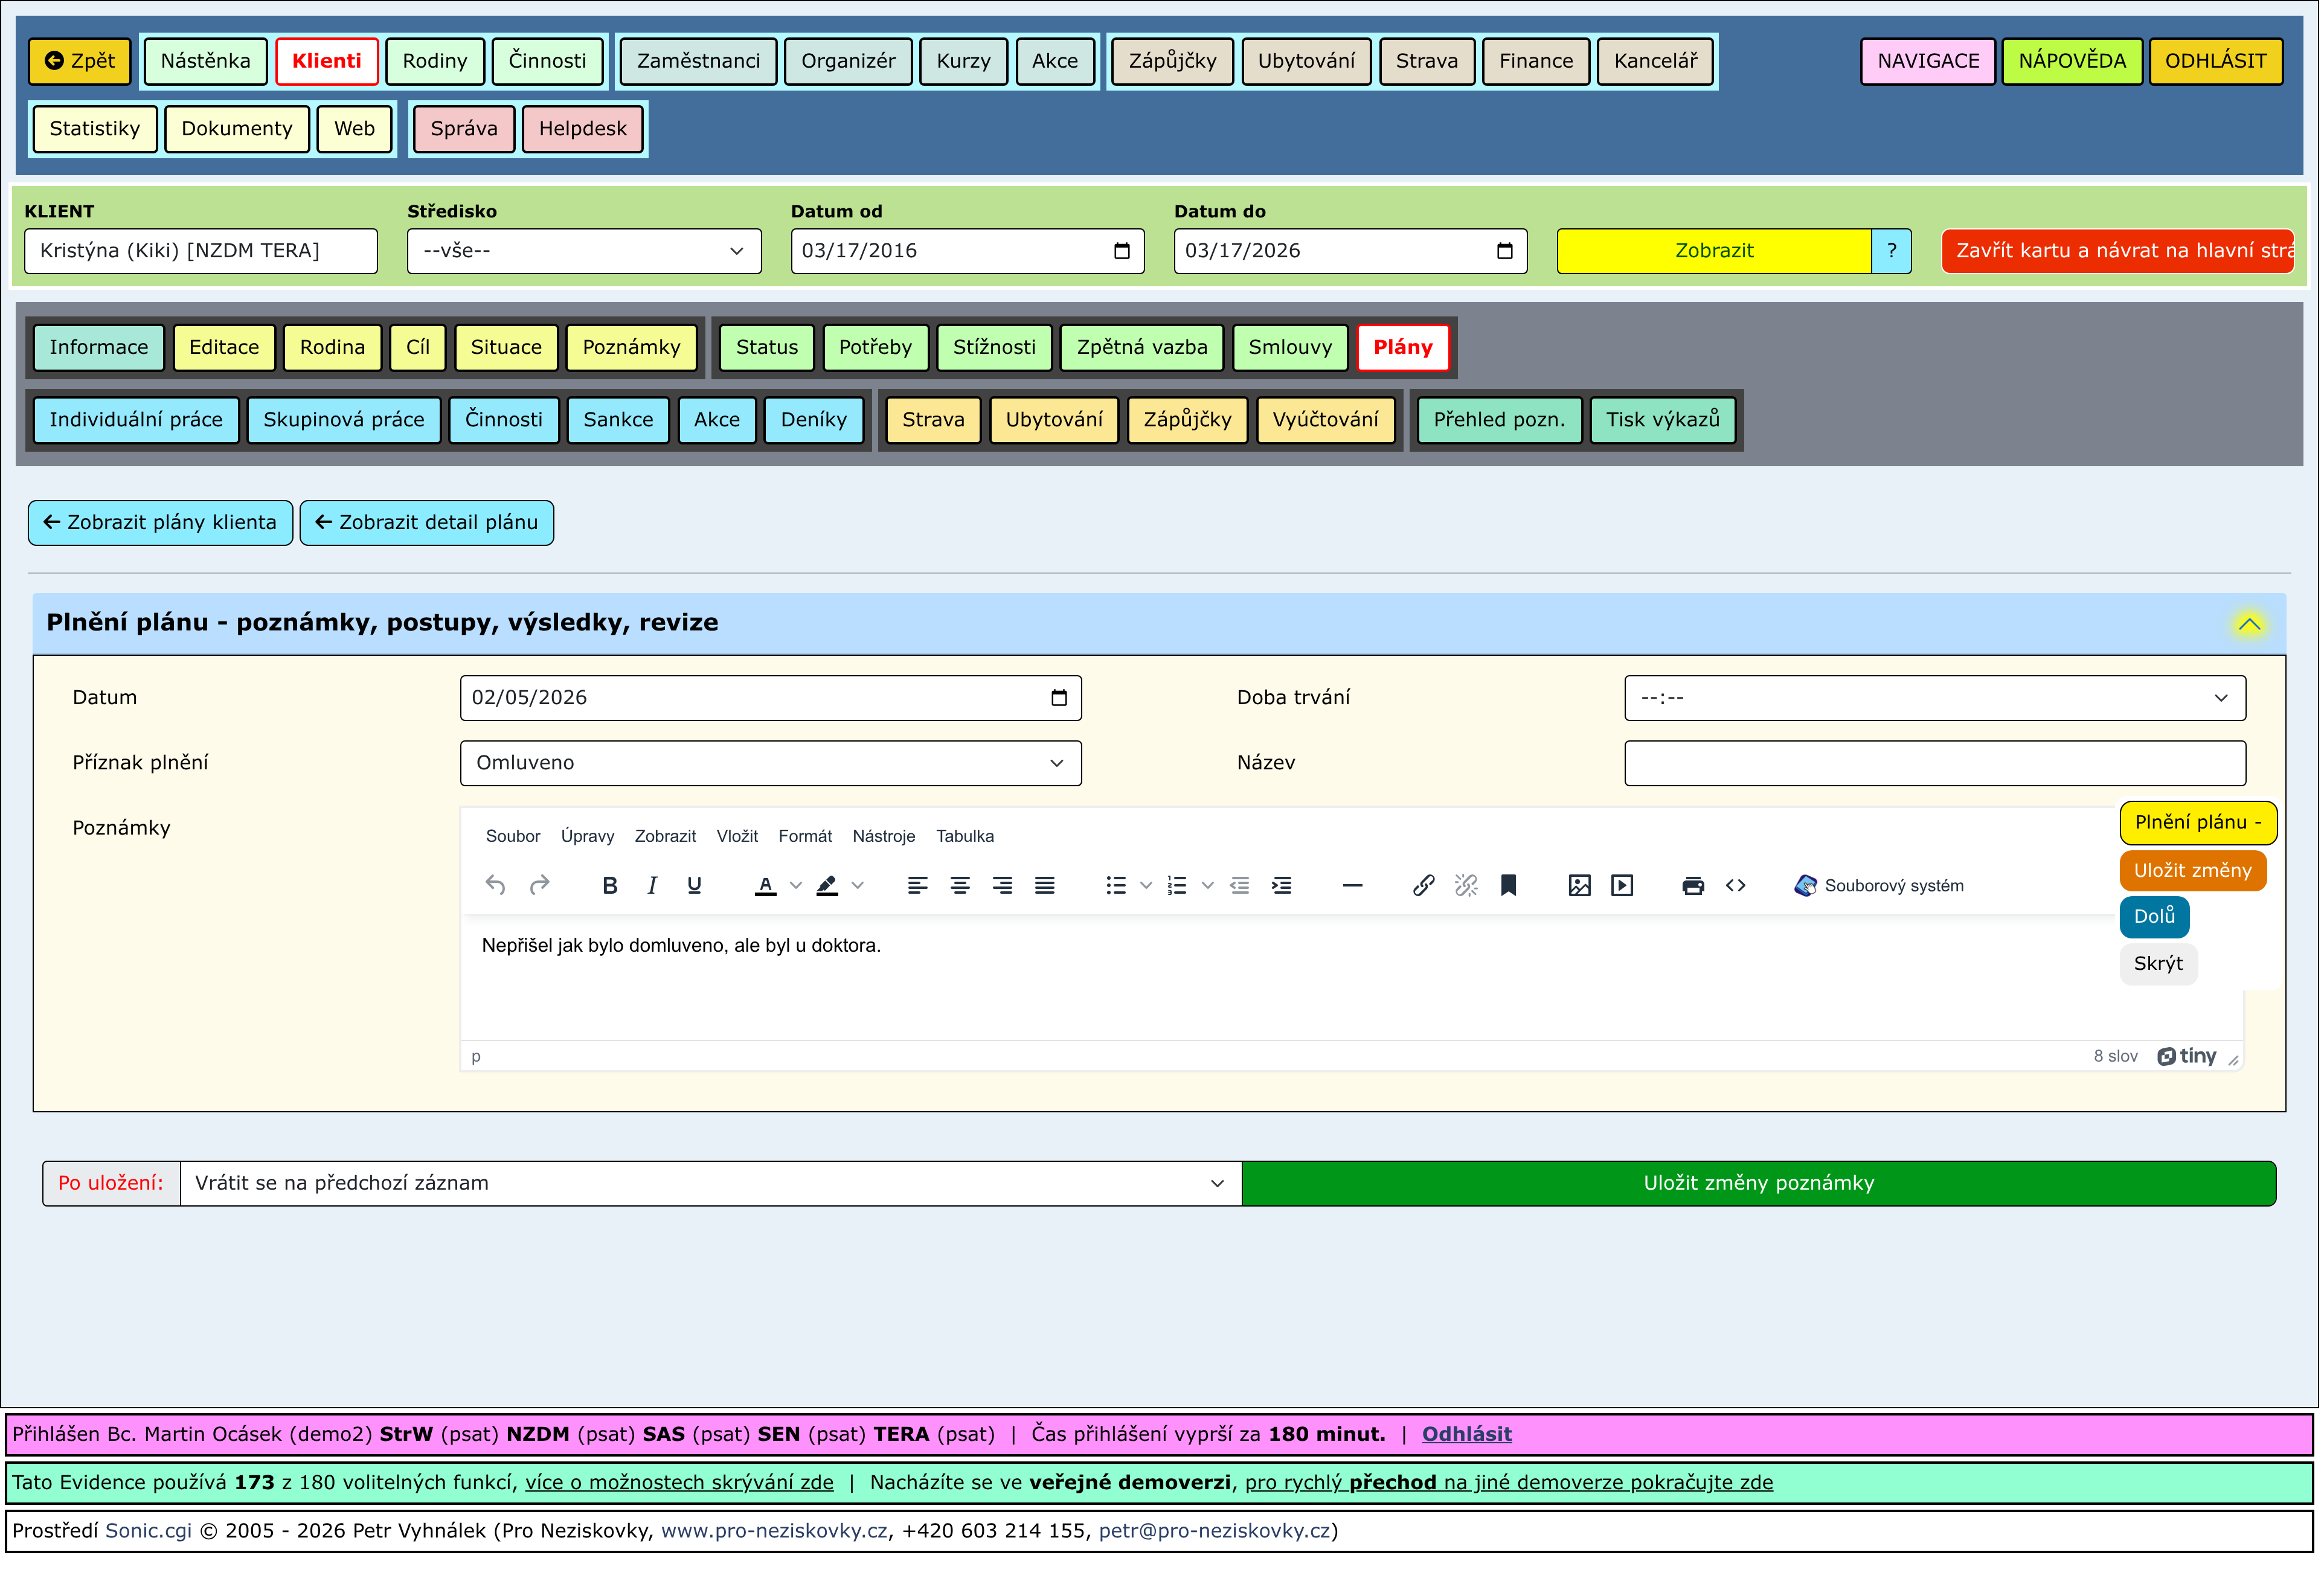The image size is (2324, 1587).
Task: Click the print icon in editor toolbar
Action: pyautogui.click(x=1692, y=886)
